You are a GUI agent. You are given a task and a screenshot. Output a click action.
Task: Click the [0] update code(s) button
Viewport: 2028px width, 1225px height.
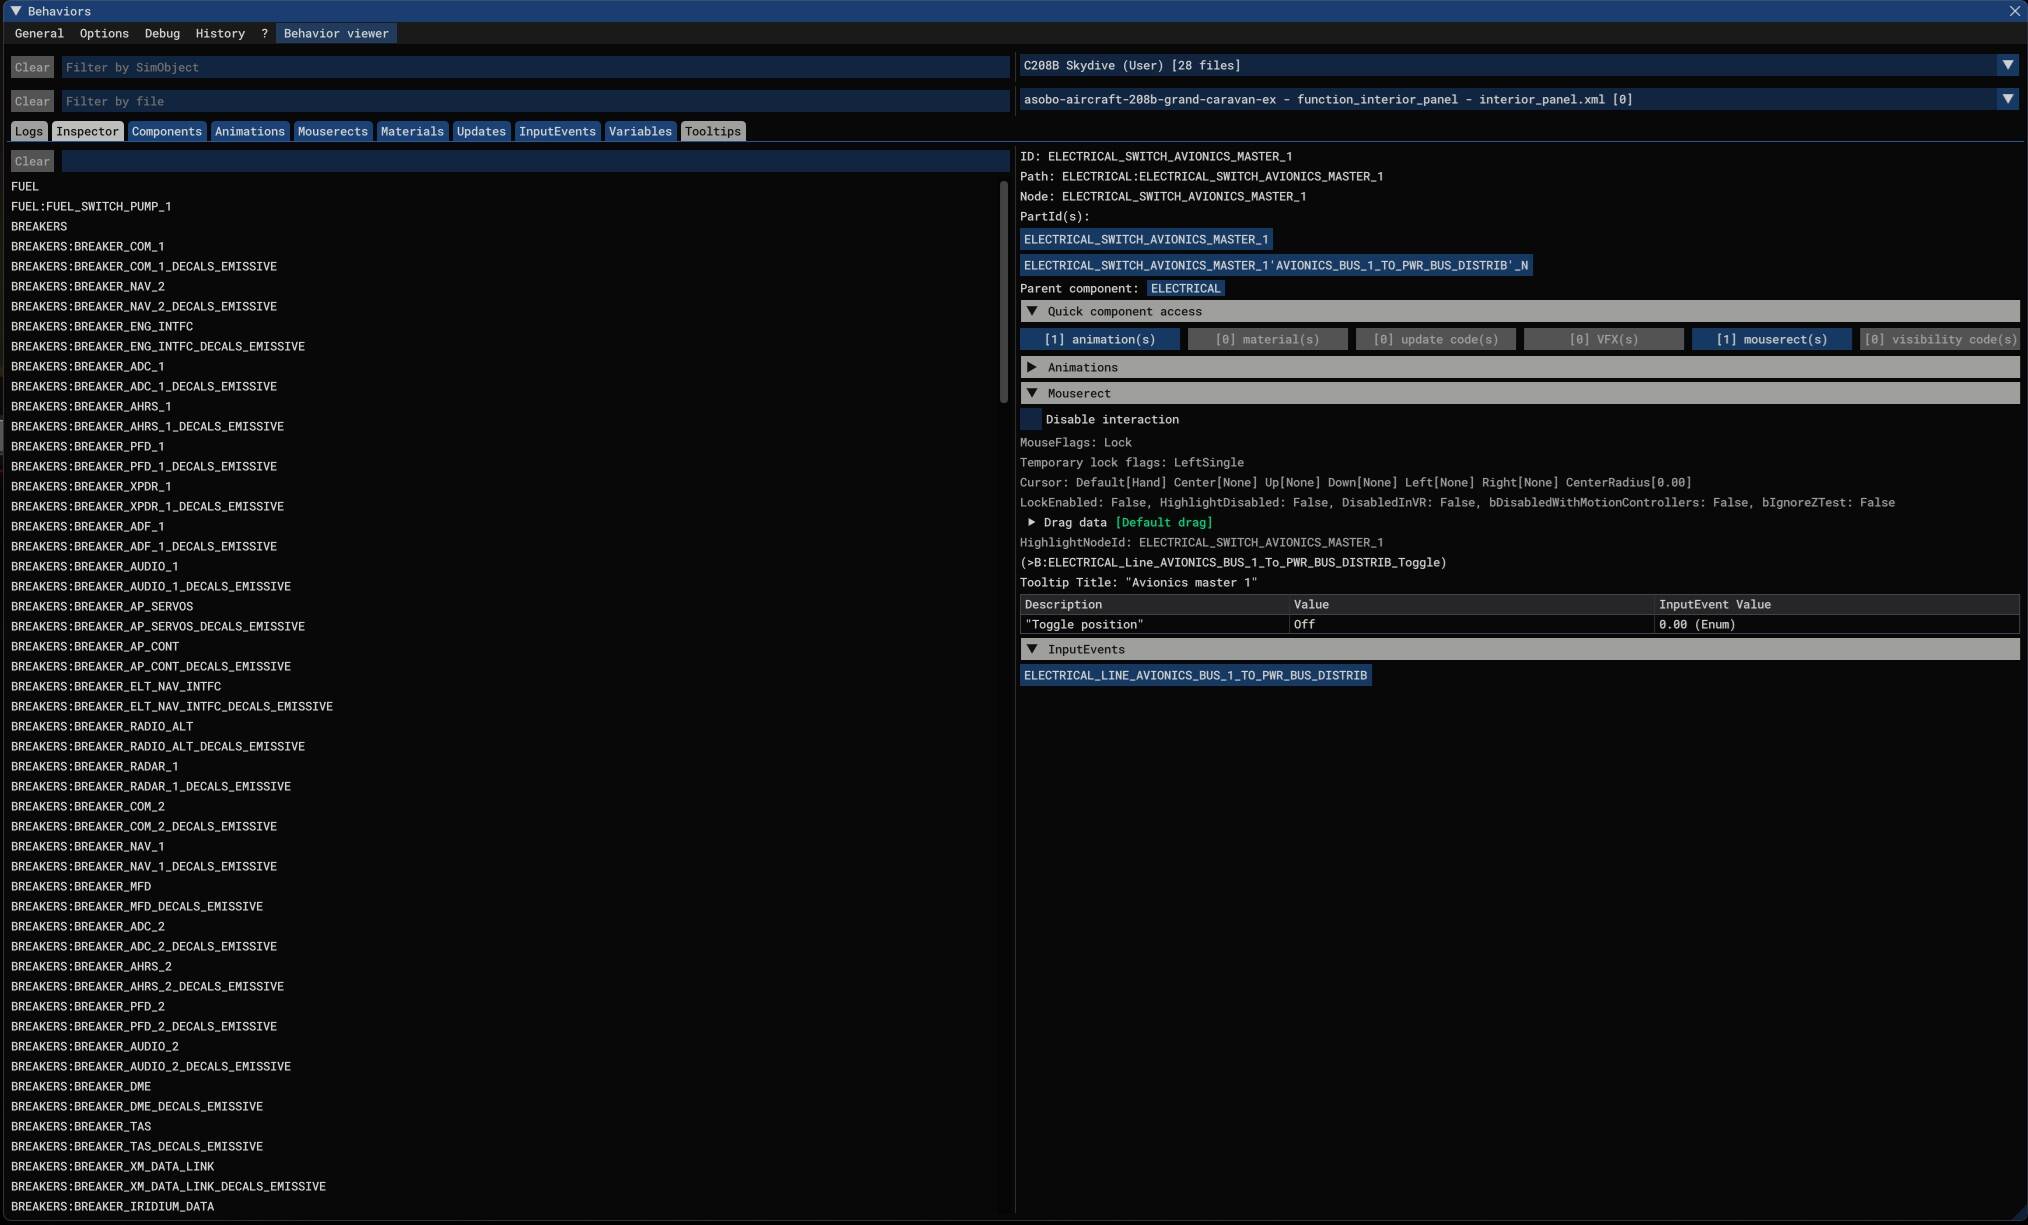tap(1435, 340)
